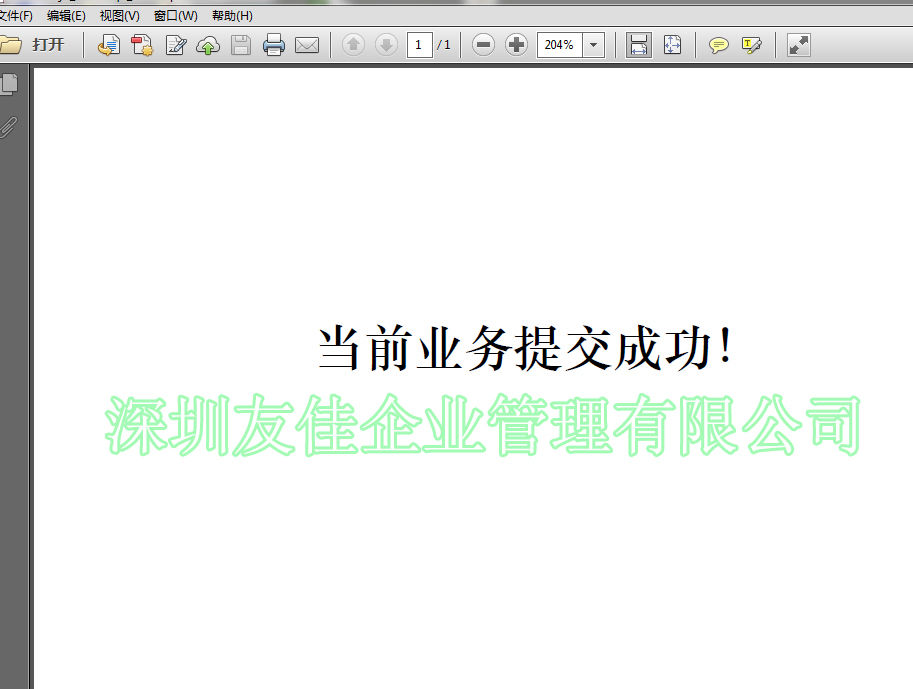This screenshot has height=689, width=913.
Task: Toggle zoom out with the minus button
Action: [x=483, y=44]
